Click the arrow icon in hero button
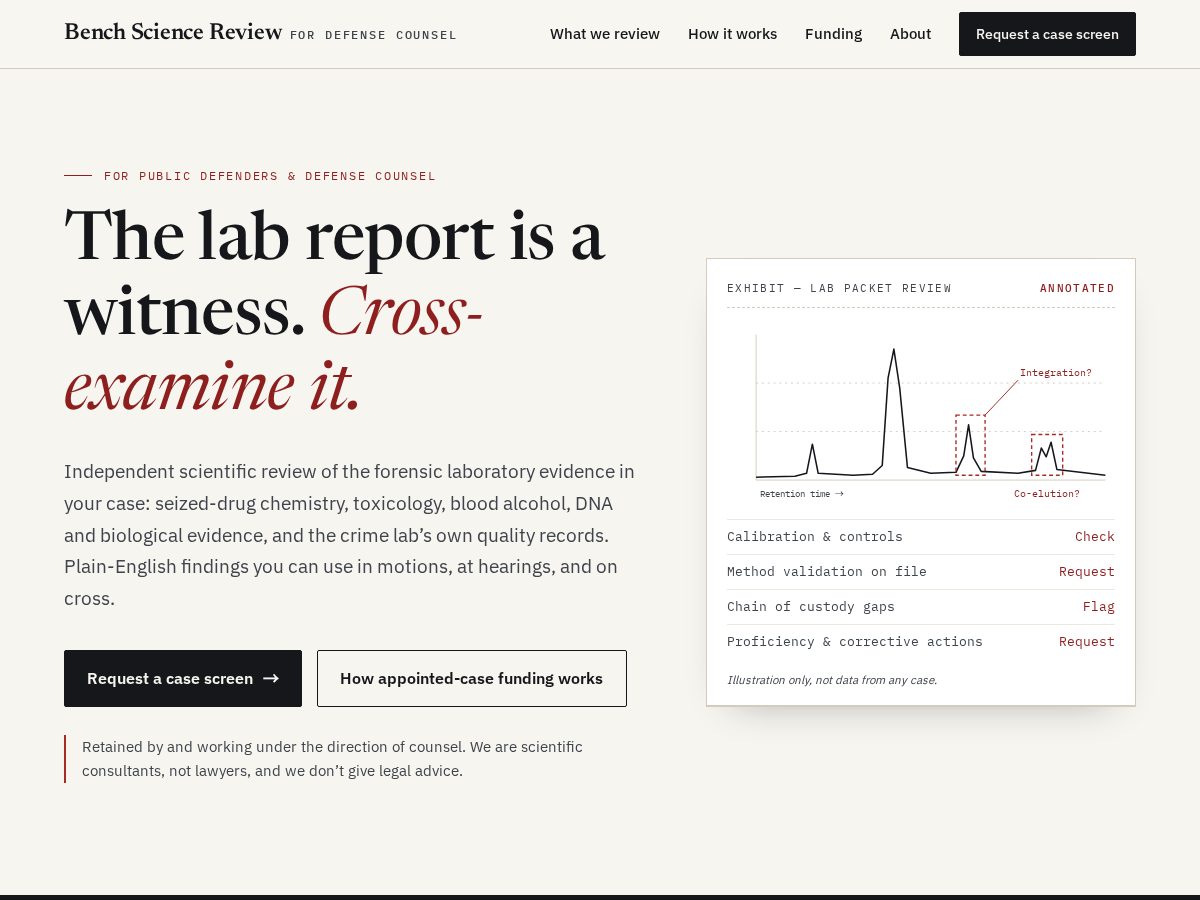 click(x=271, y=678)
